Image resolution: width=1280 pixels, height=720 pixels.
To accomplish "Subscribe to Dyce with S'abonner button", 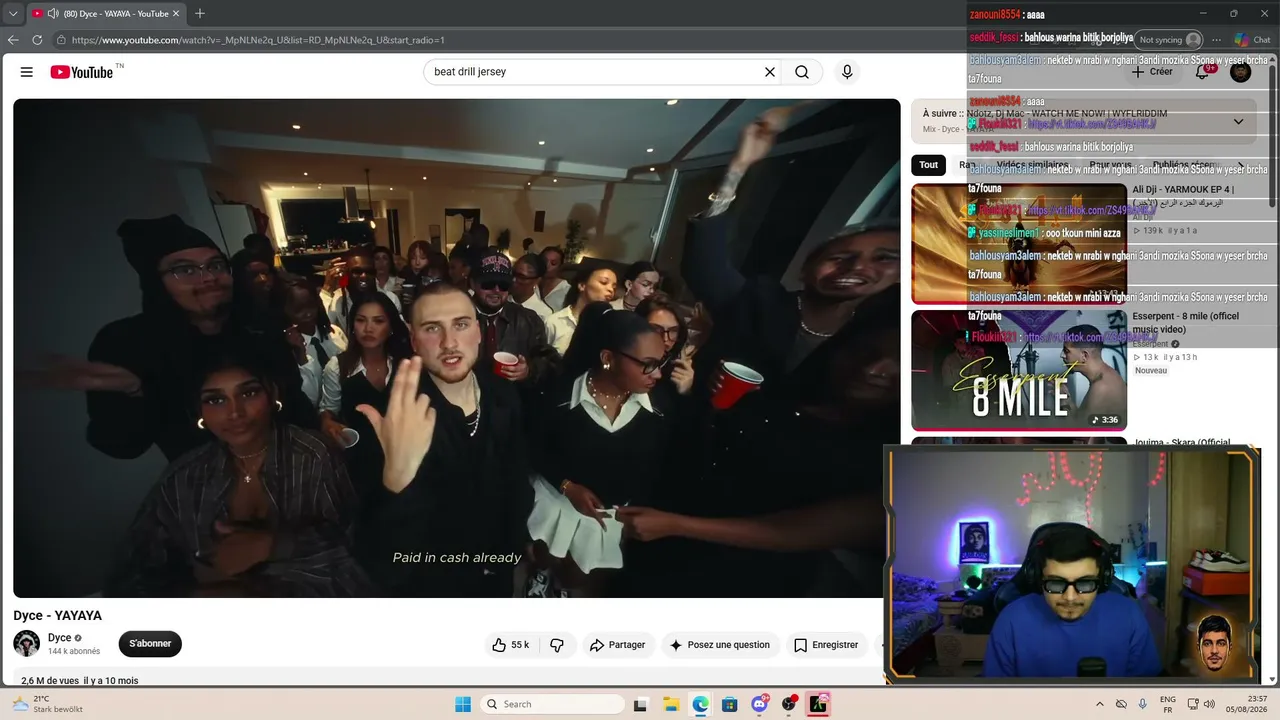I will (x=150, y=644).
